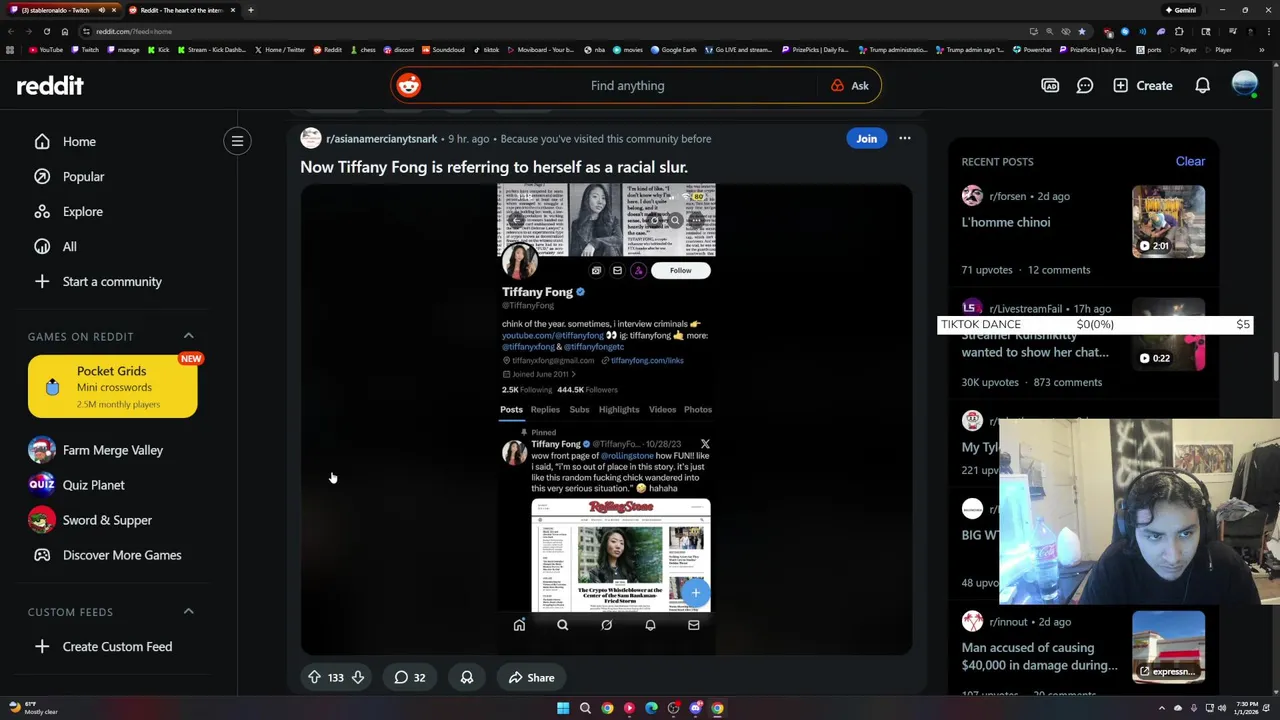Screen dimensions: 1280x720
Task: Open the Reddit logo home link
Action: click(x=50, y=86)
